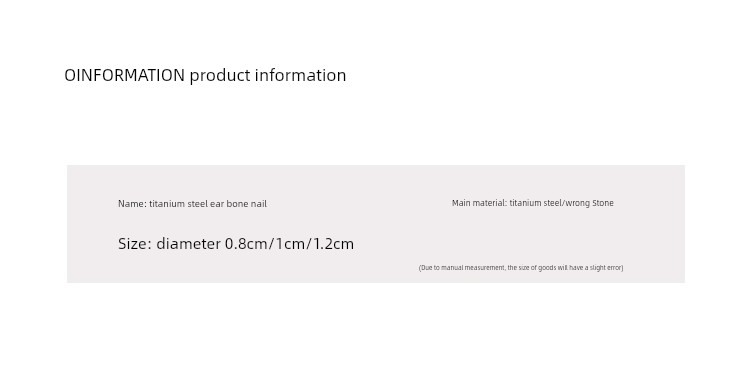Click the 'Size:' label
This screenshot has height=380, width=750.
135,244
